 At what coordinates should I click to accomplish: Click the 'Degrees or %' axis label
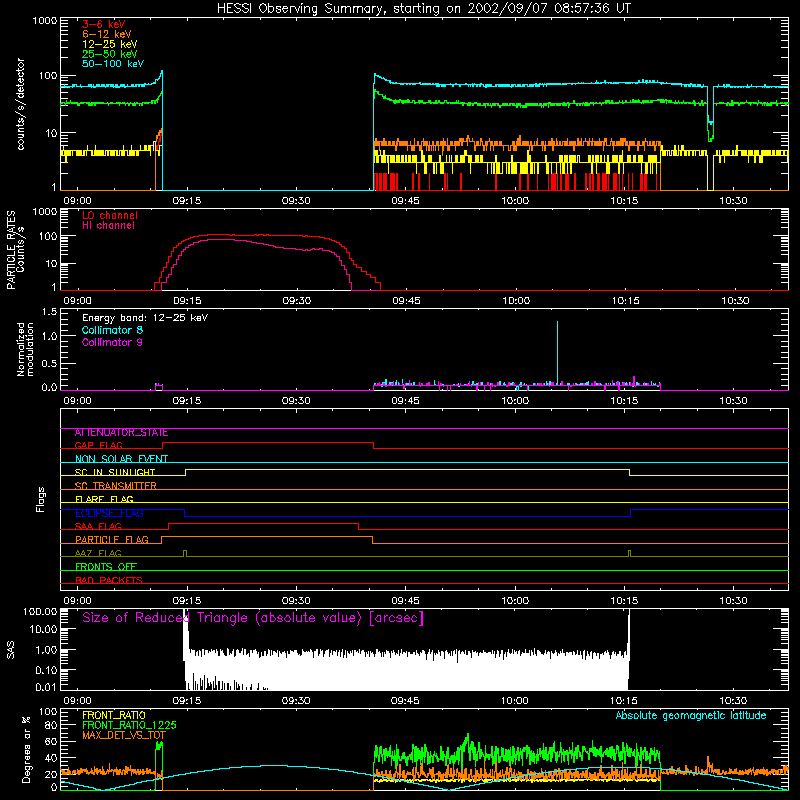[26, 749]
